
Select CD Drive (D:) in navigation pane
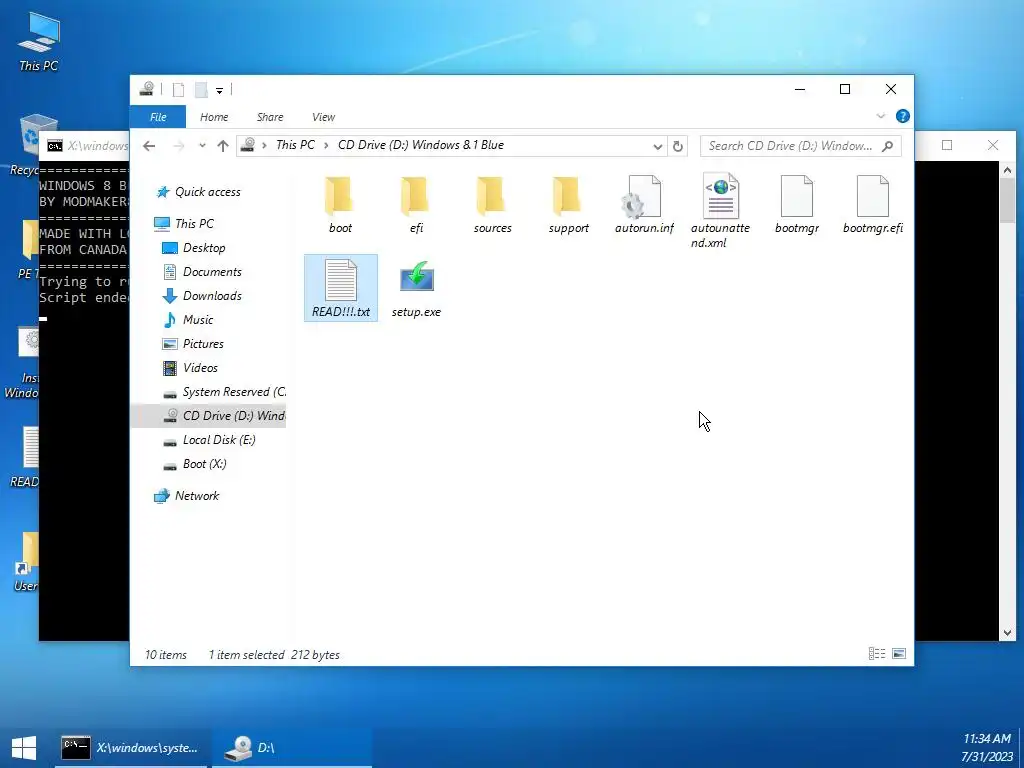coord(208,416)
